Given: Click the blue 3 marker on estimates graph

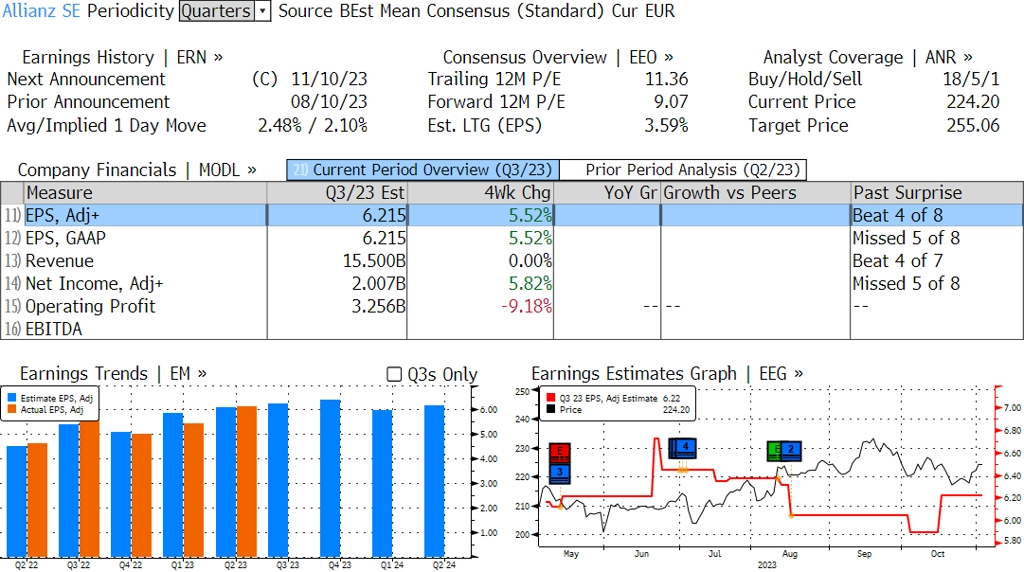Looking at the screenshot, I should point(560,473).
